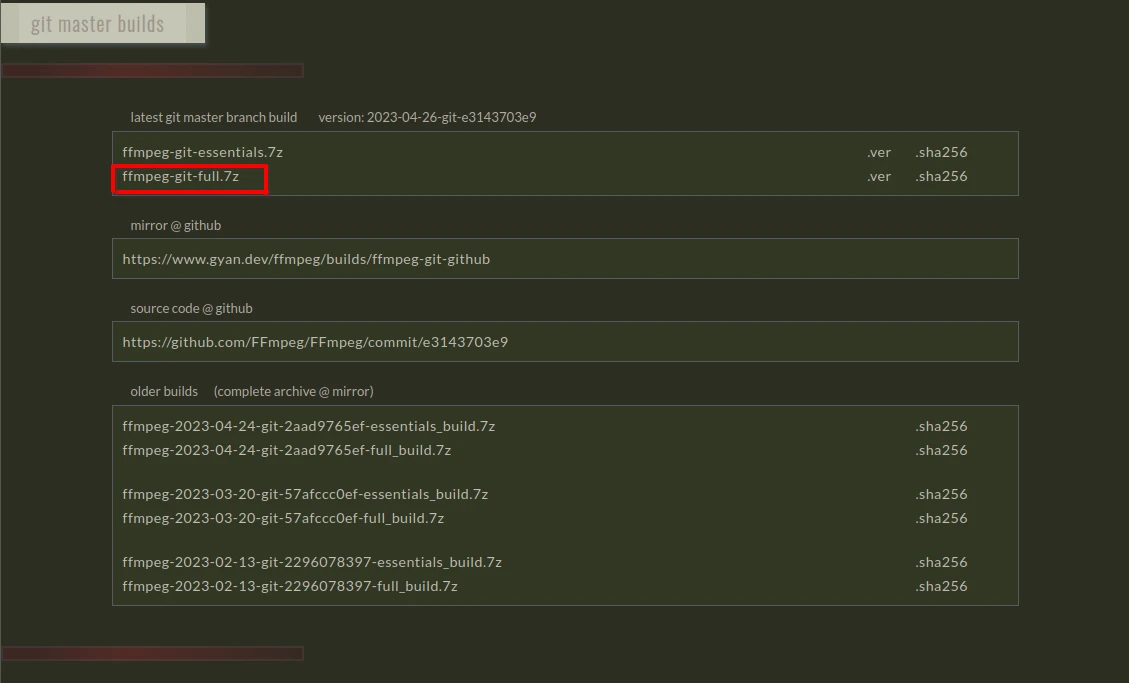Open the complete archive @ mirror link
The height and width of the screenshot is (683, 1129).
pyautogui.click(x=293, y=391)
